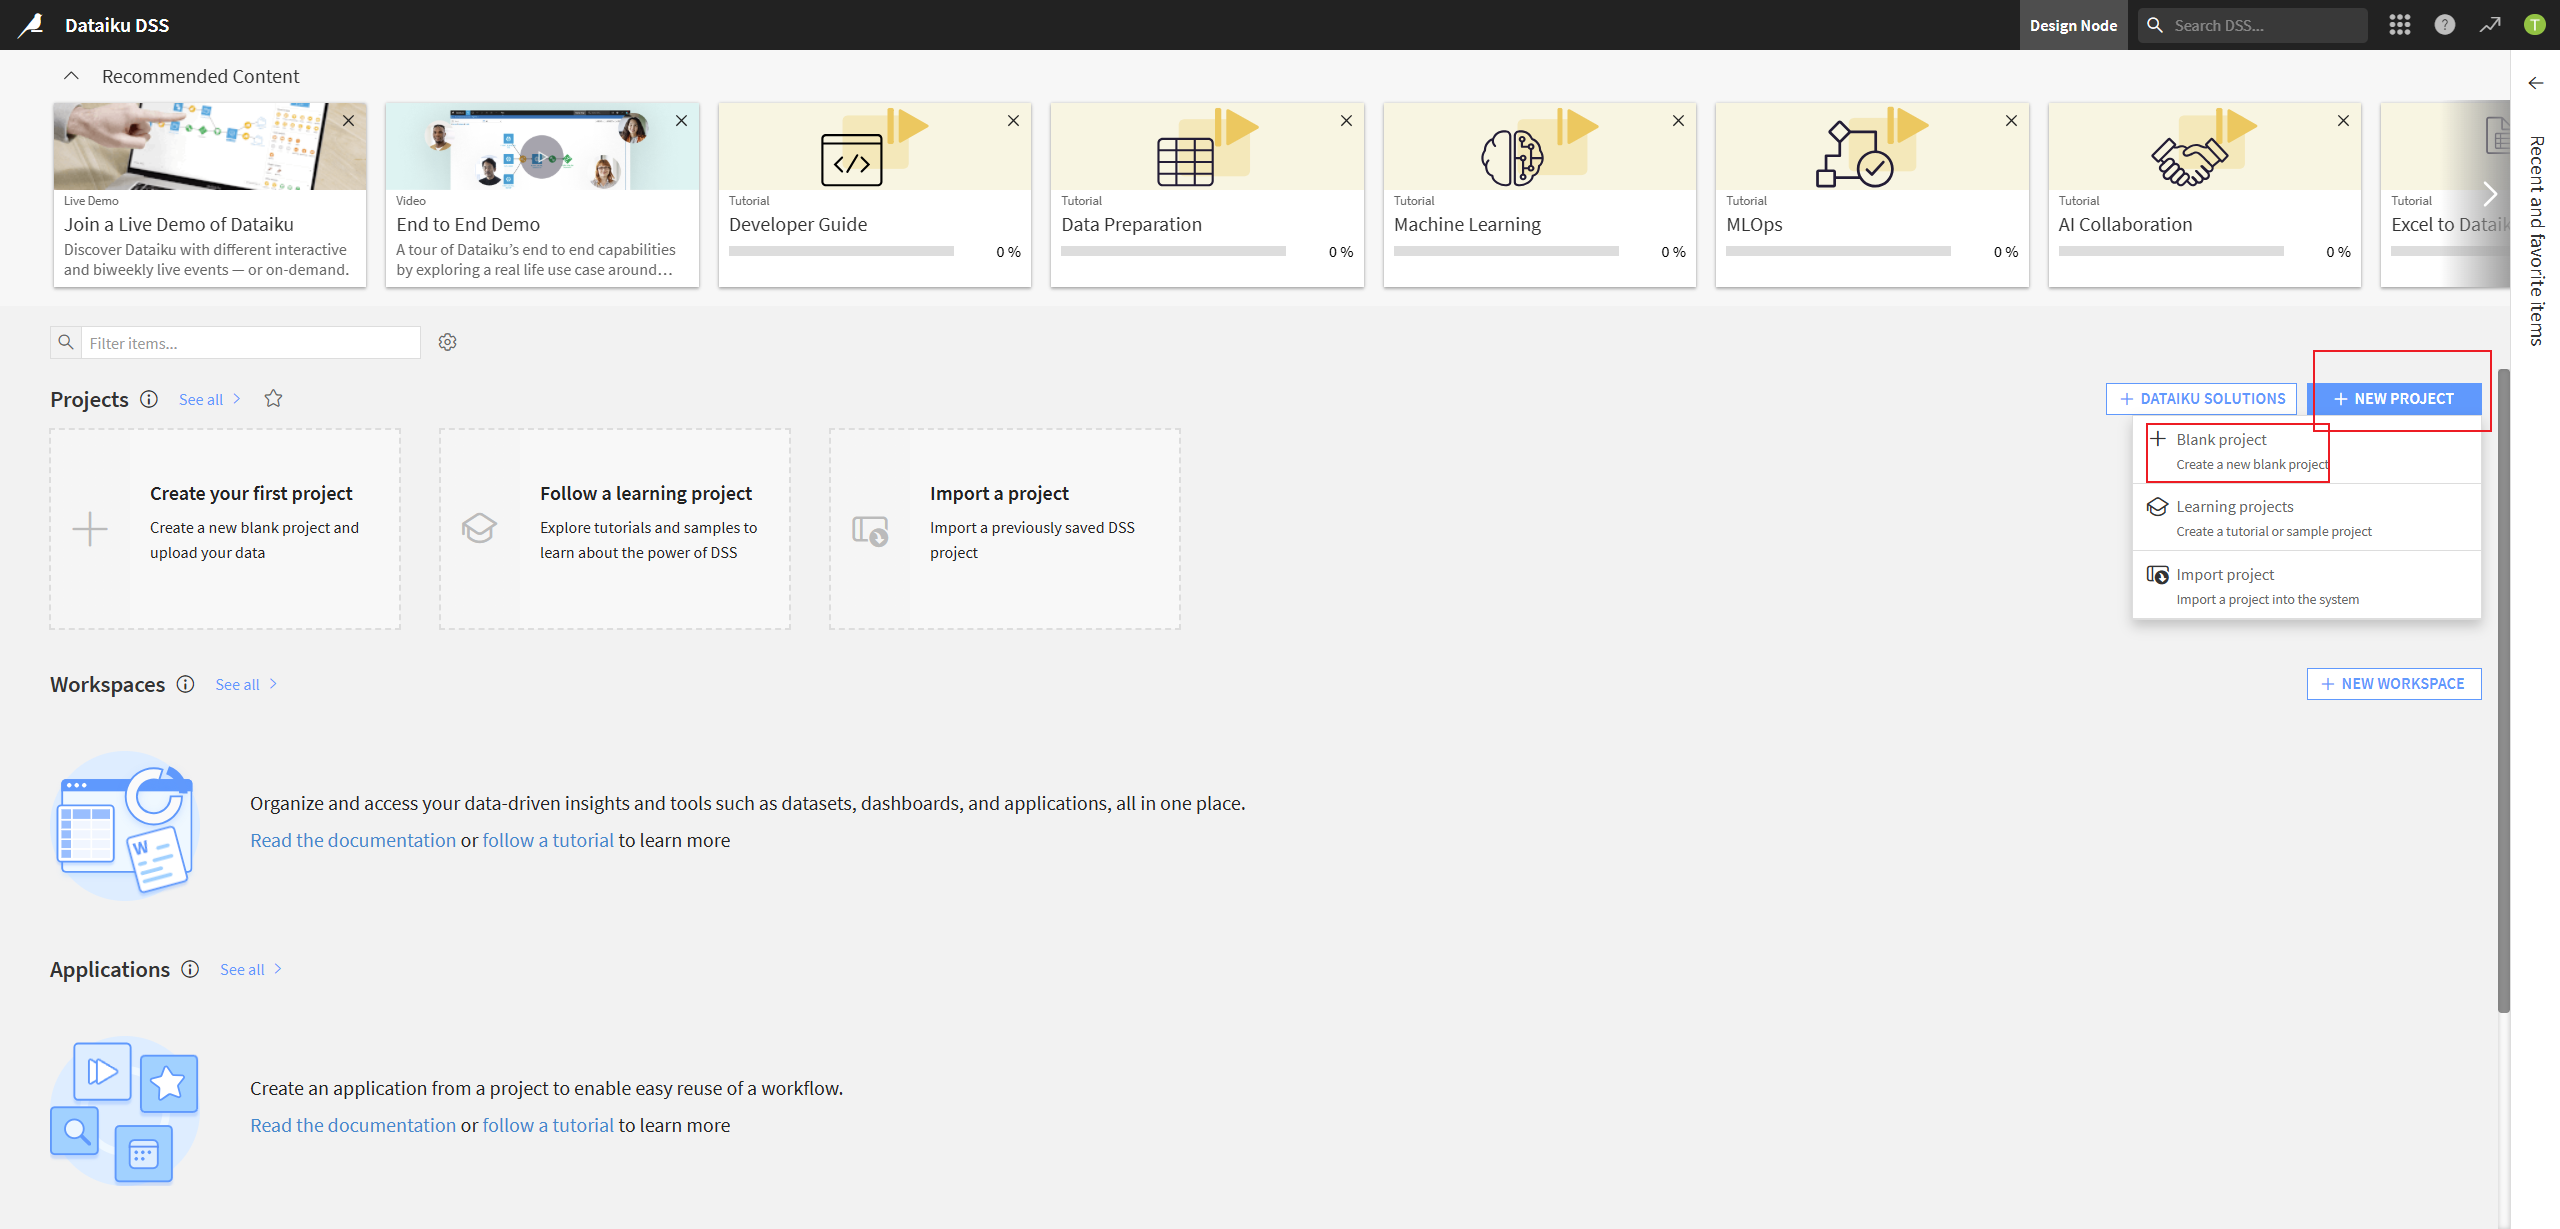Open the applications grid menu
This screenshot has width=2560, height=1229.
(x=2400, y=25)
